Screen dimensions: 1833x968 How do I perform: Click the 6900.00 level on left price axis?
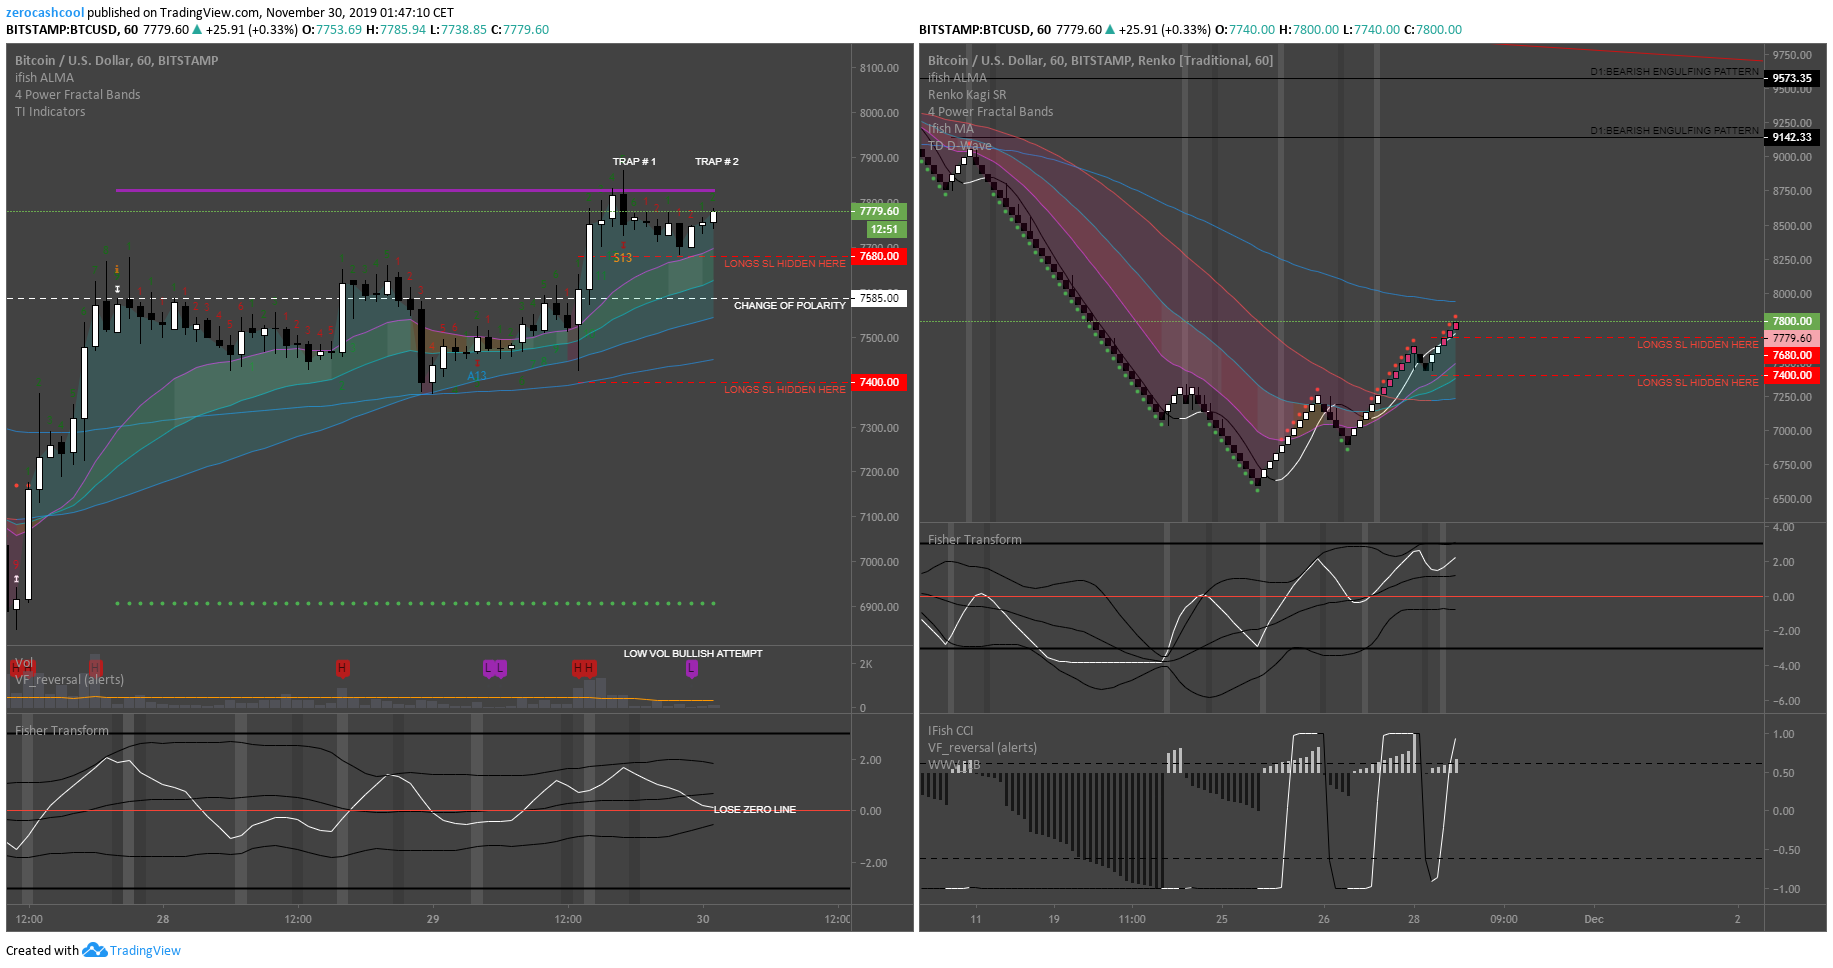(x=879, y=607)
